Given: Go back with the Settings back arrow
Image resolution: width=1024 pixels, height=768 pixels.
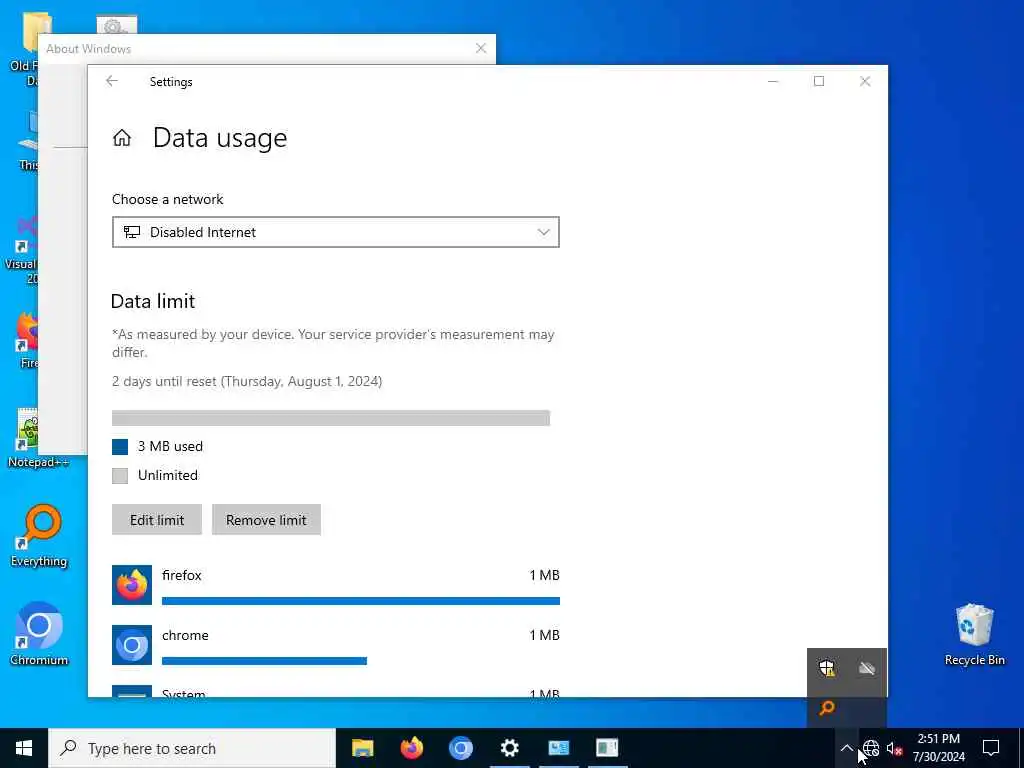Looking at the screenshot, I should click(112, 81).
